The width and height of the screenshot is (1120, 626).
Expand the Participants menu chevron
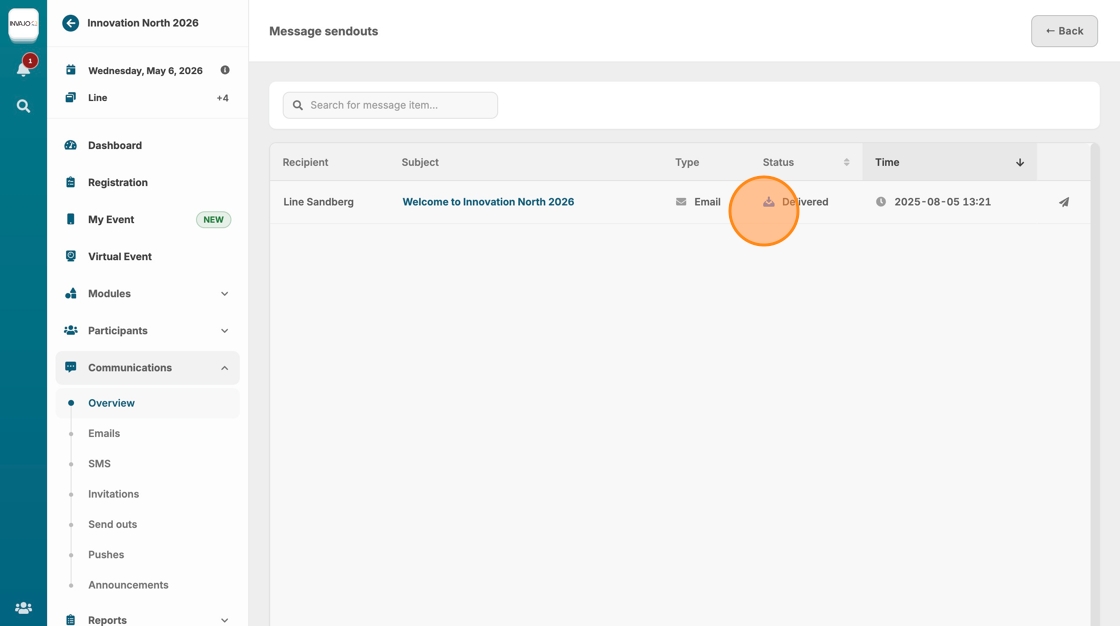point(224,331)
